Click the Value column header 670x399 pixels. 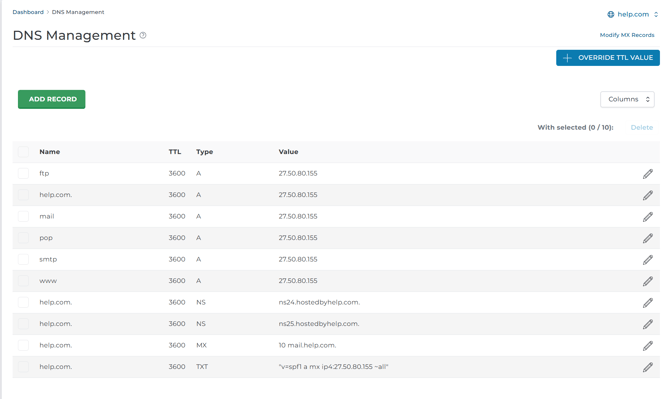click(x=288, y=152)
